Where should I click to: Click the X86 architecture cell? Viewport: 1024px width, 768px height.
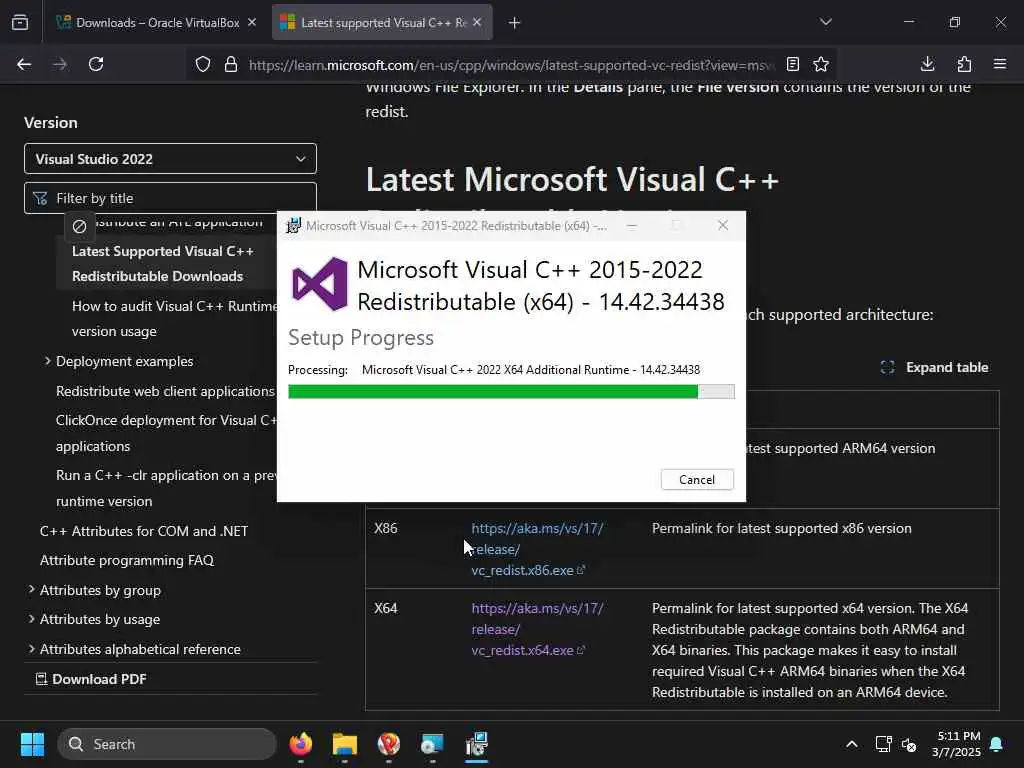point(386,528)
